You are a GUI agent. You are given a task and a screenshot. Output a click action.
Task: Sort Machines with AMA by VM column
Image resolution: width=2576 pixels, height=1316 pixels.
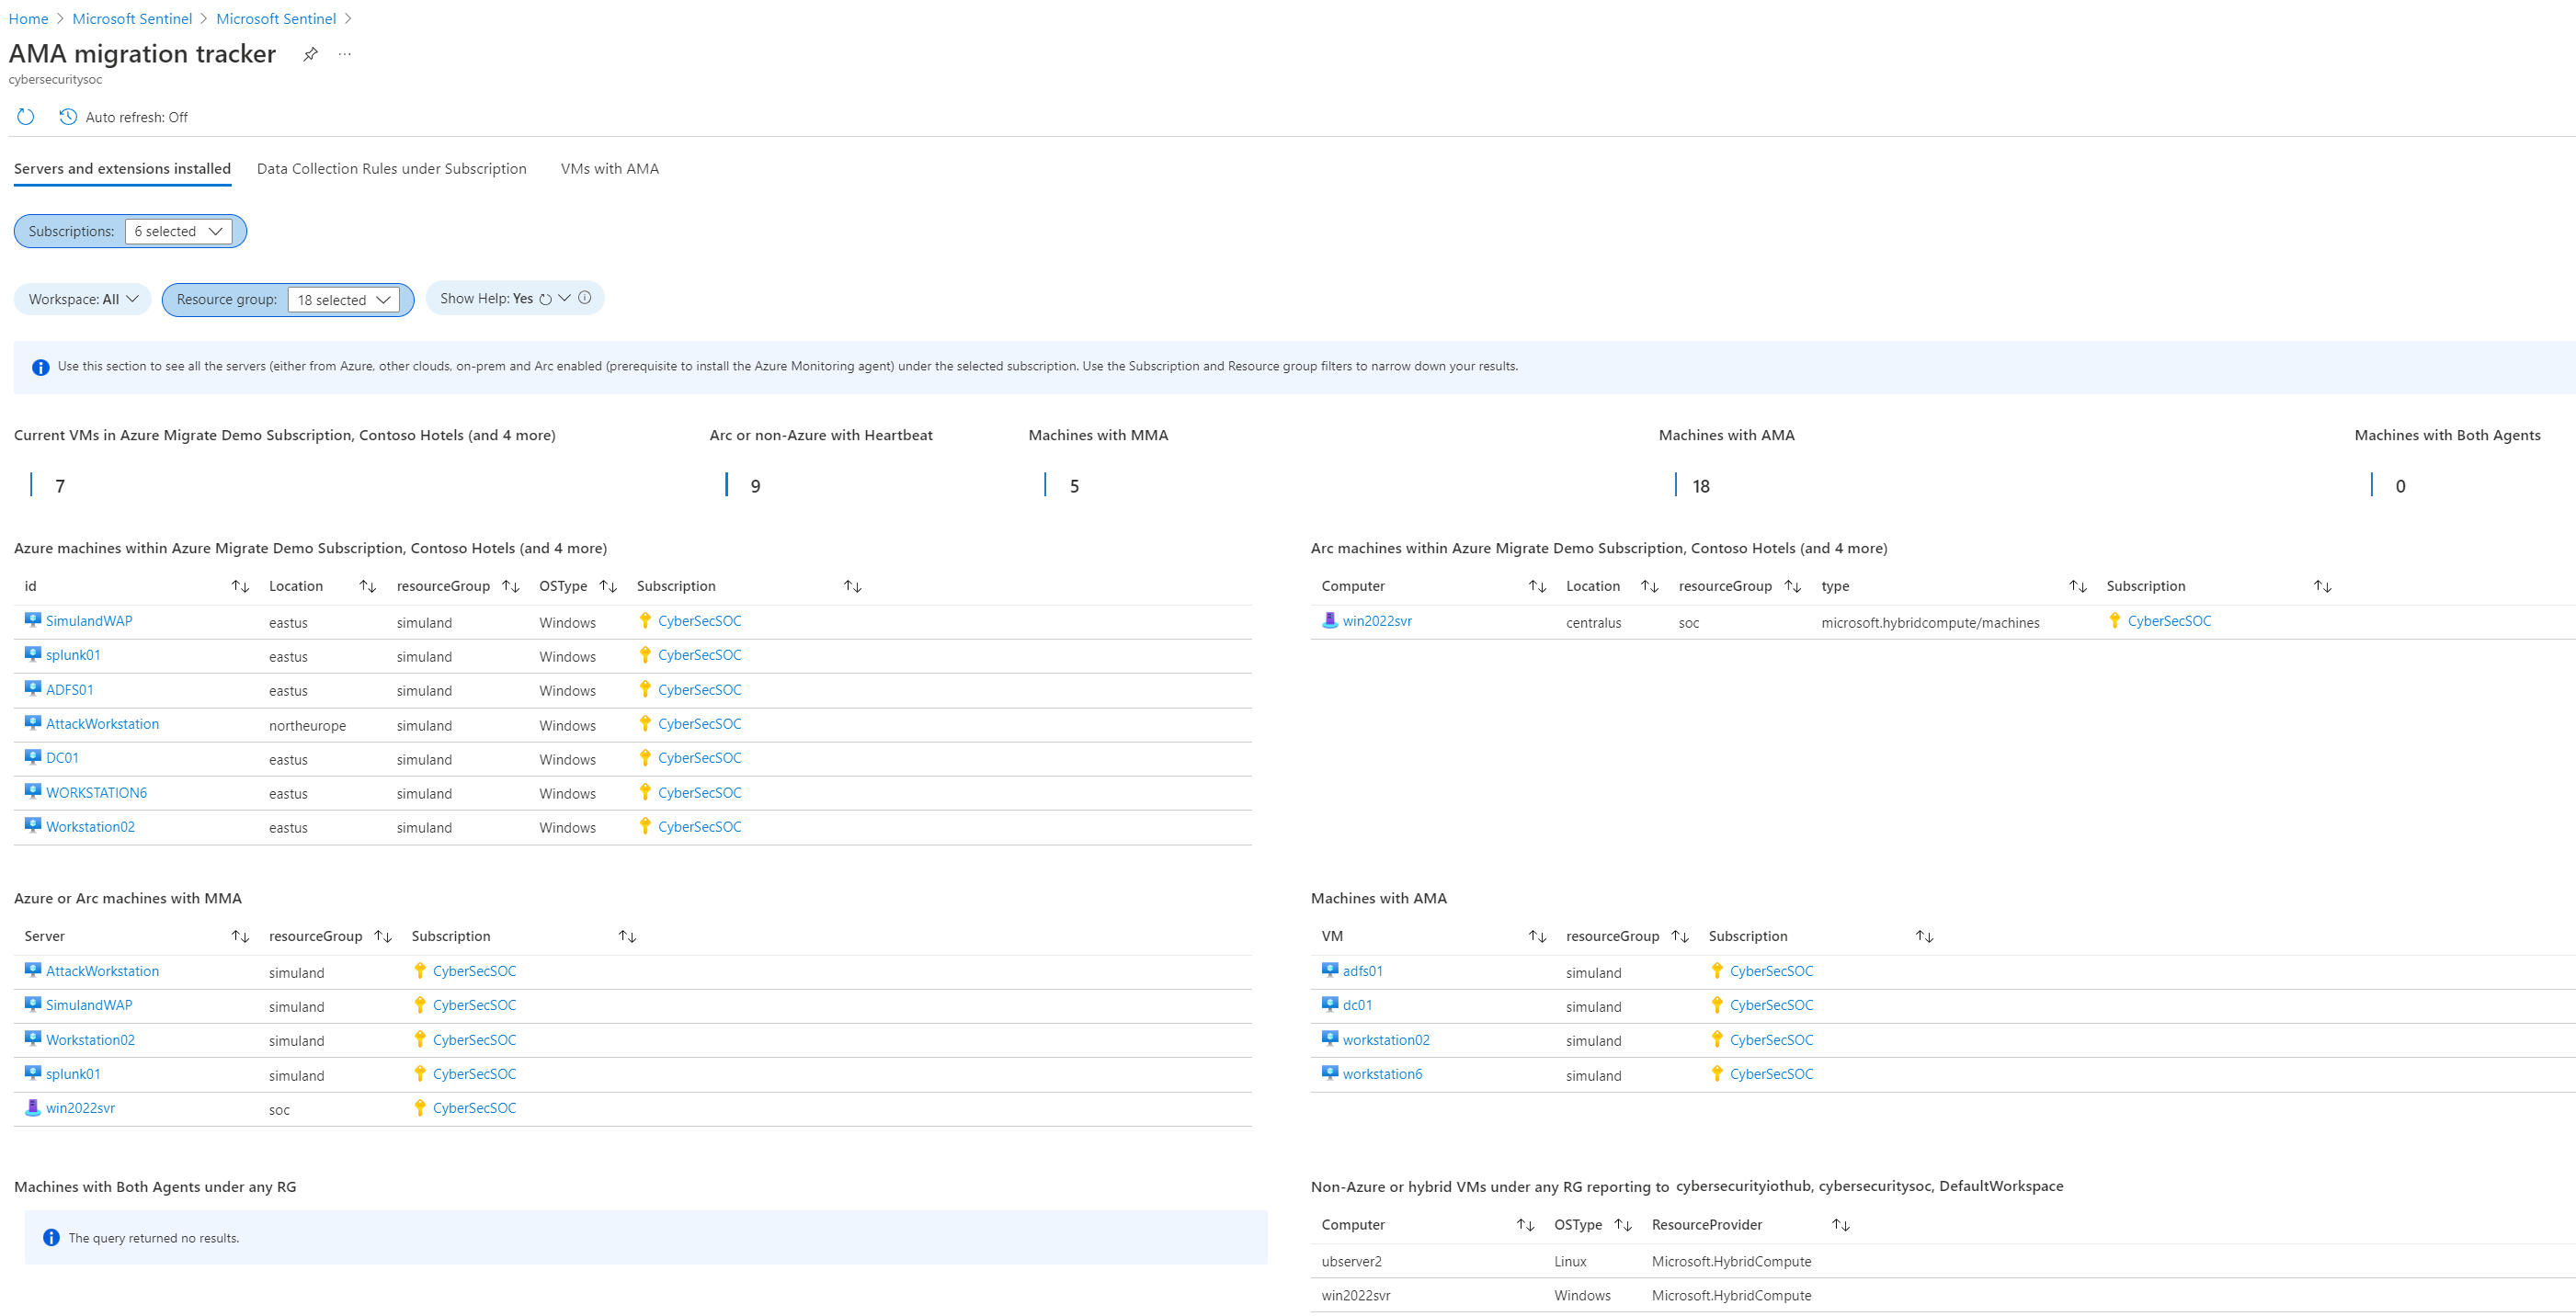point(1537,936)
